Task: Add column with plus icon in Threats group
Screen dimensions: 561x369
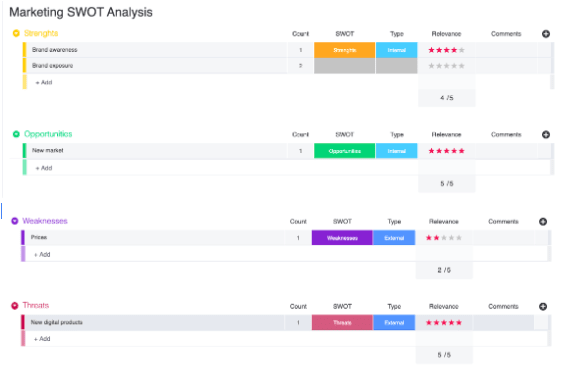Action: pyautogui.click(x=543, y=306)
